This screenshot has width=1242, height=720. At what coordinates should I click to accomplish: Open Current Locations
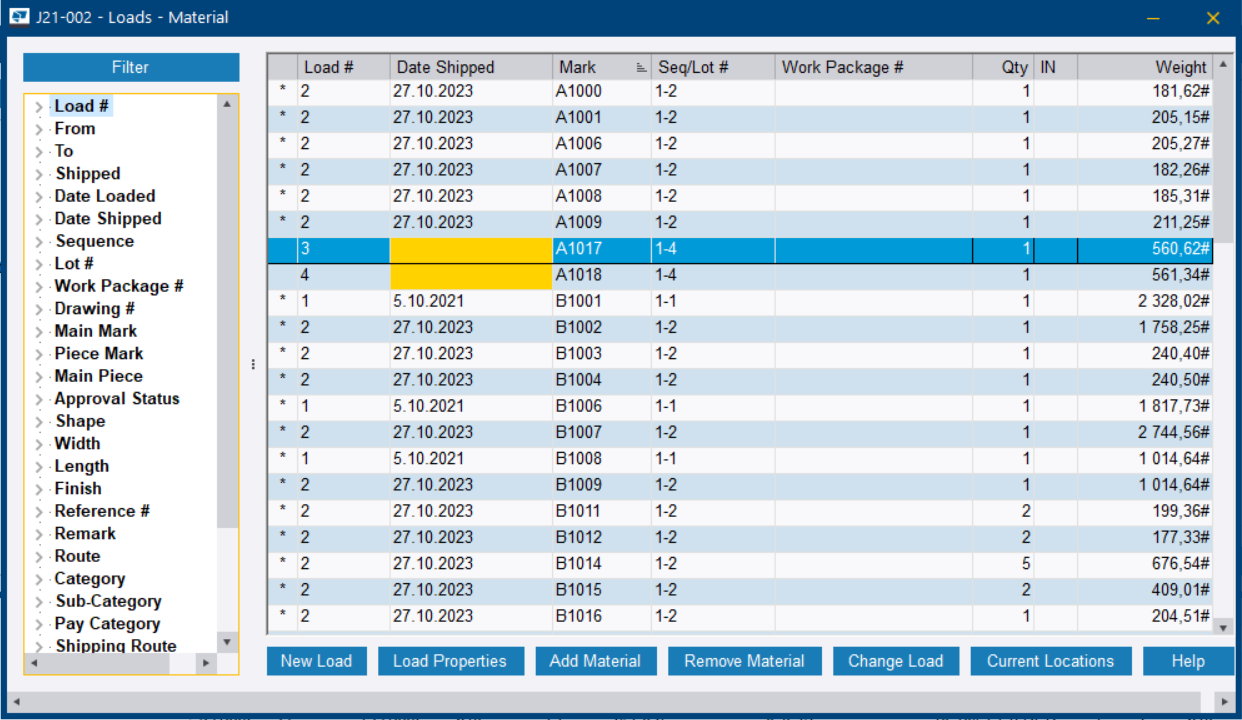tap(1051, 660)
